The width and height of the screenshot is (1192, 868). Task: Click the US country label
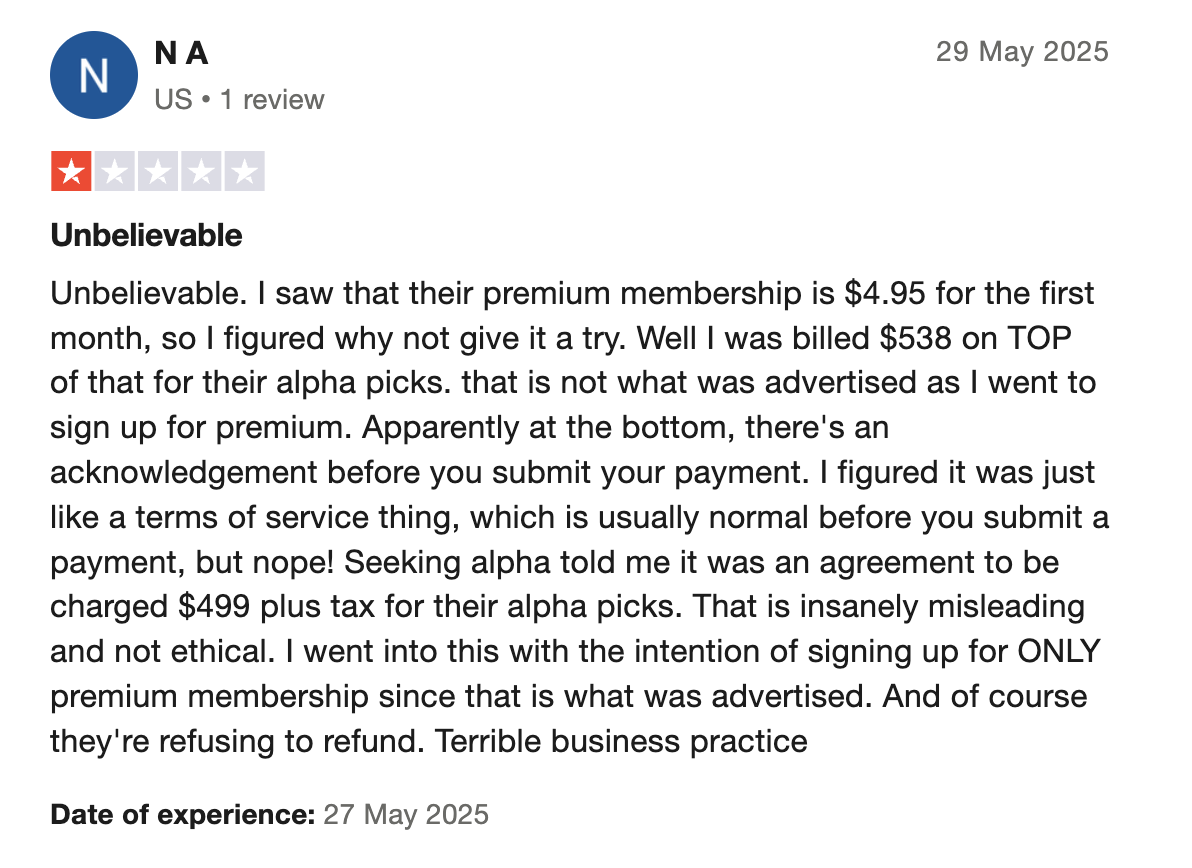(x=173, y=100)
